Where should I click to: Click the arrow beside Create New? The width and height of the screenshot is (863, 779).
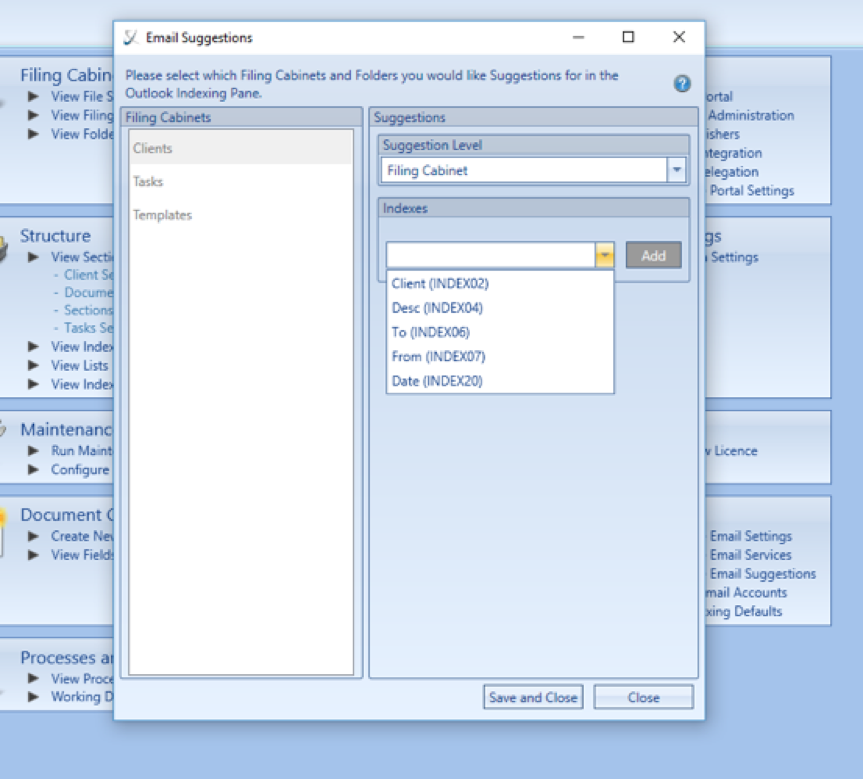pyautogui.click(x=34, y=536)
